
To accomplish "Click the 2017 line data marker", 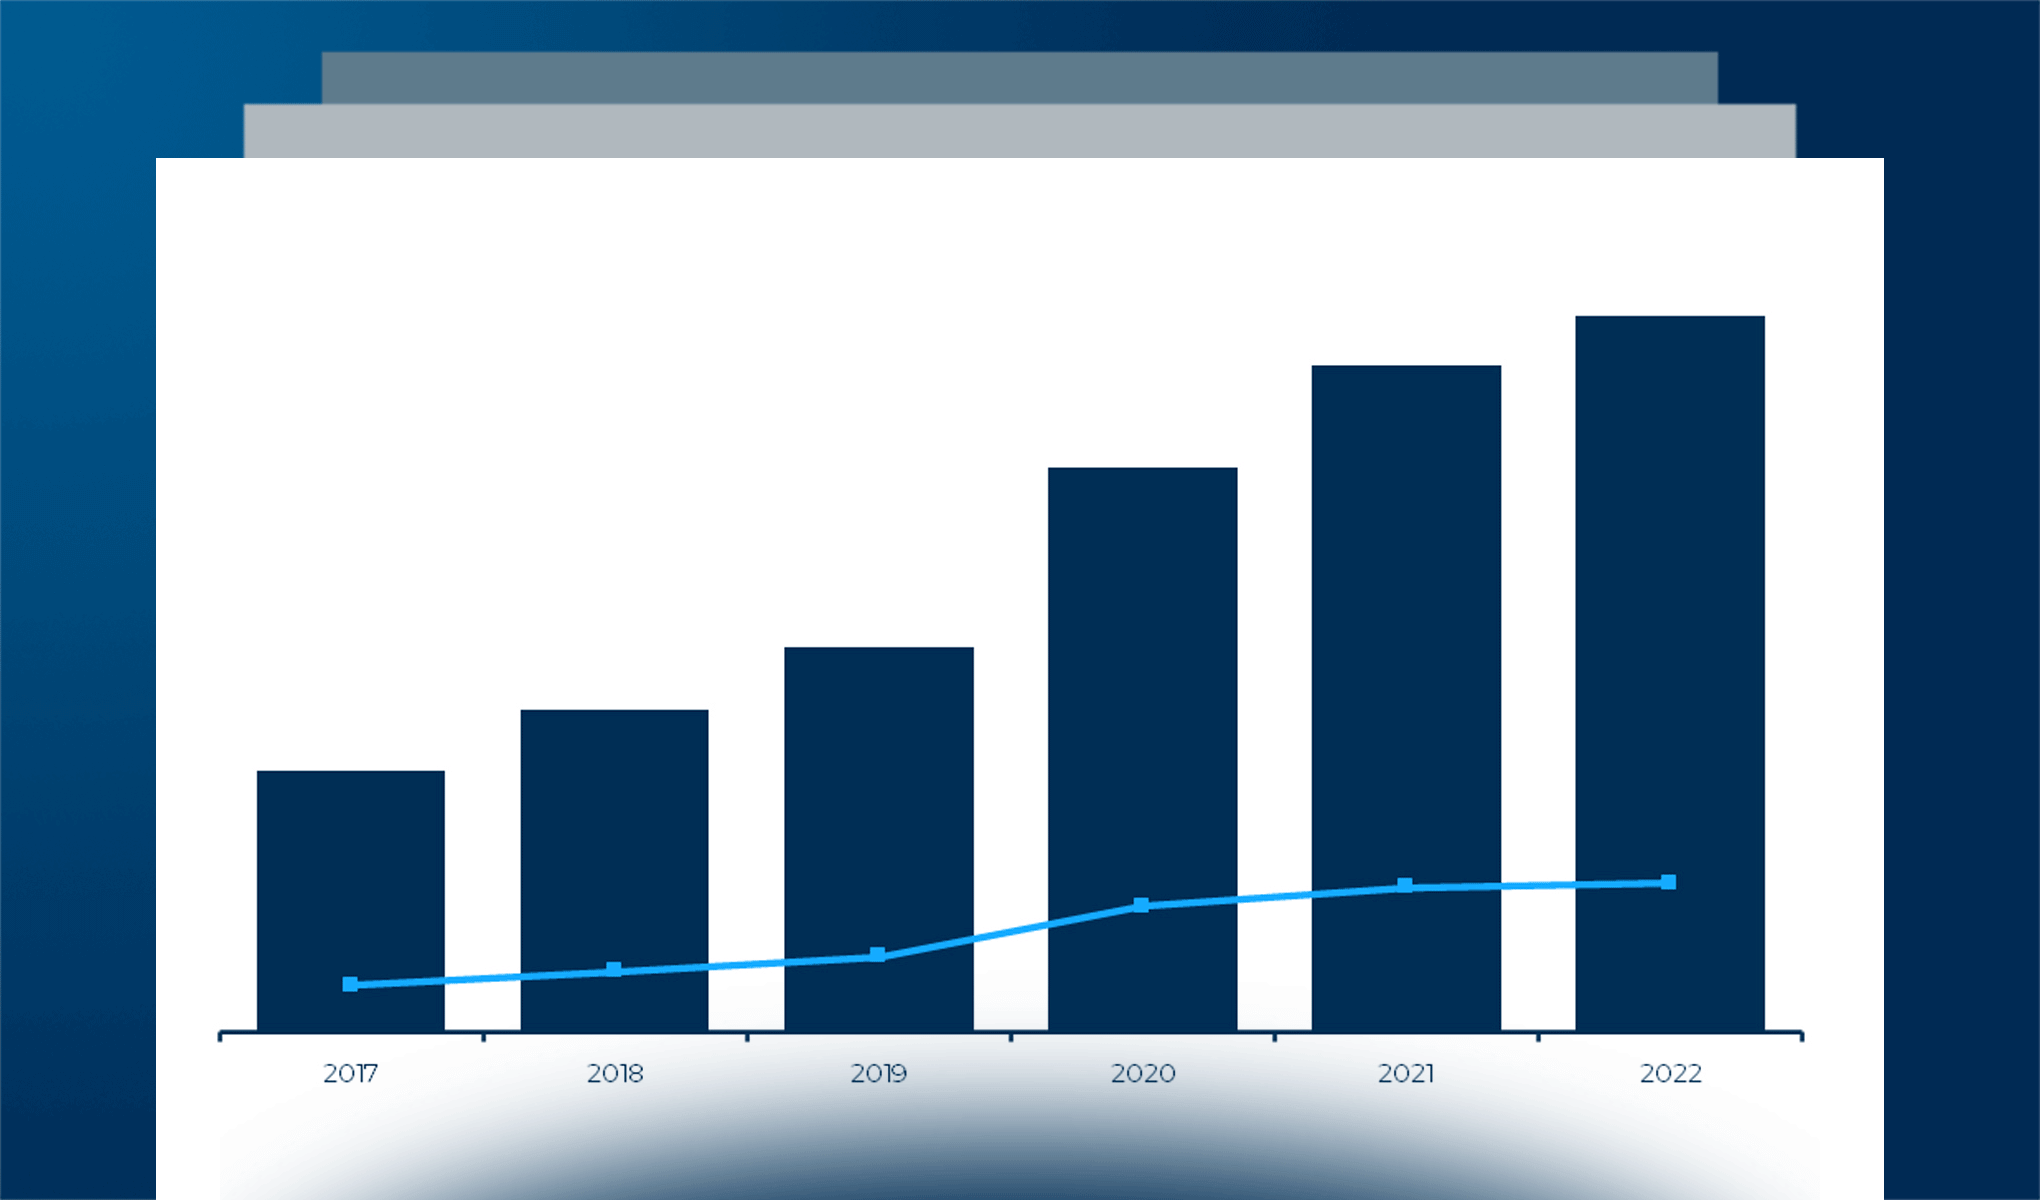I will coord(350,985).
